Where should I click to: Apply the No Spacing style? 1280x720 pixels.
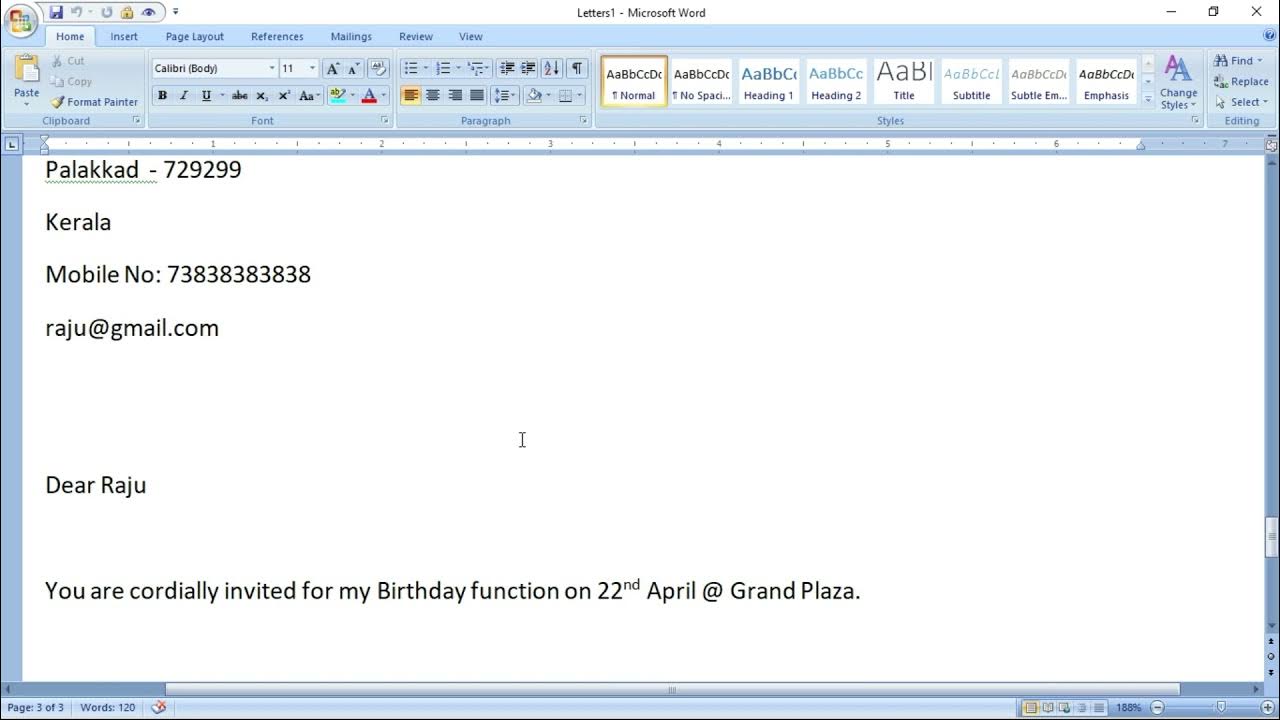(701, 81)
